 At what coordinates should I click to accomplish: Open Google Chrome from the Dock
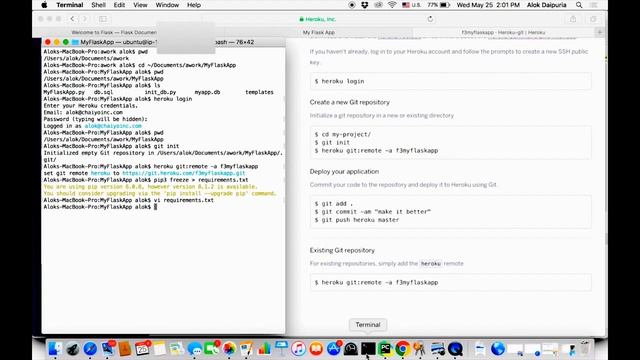[x=402, y=349]
